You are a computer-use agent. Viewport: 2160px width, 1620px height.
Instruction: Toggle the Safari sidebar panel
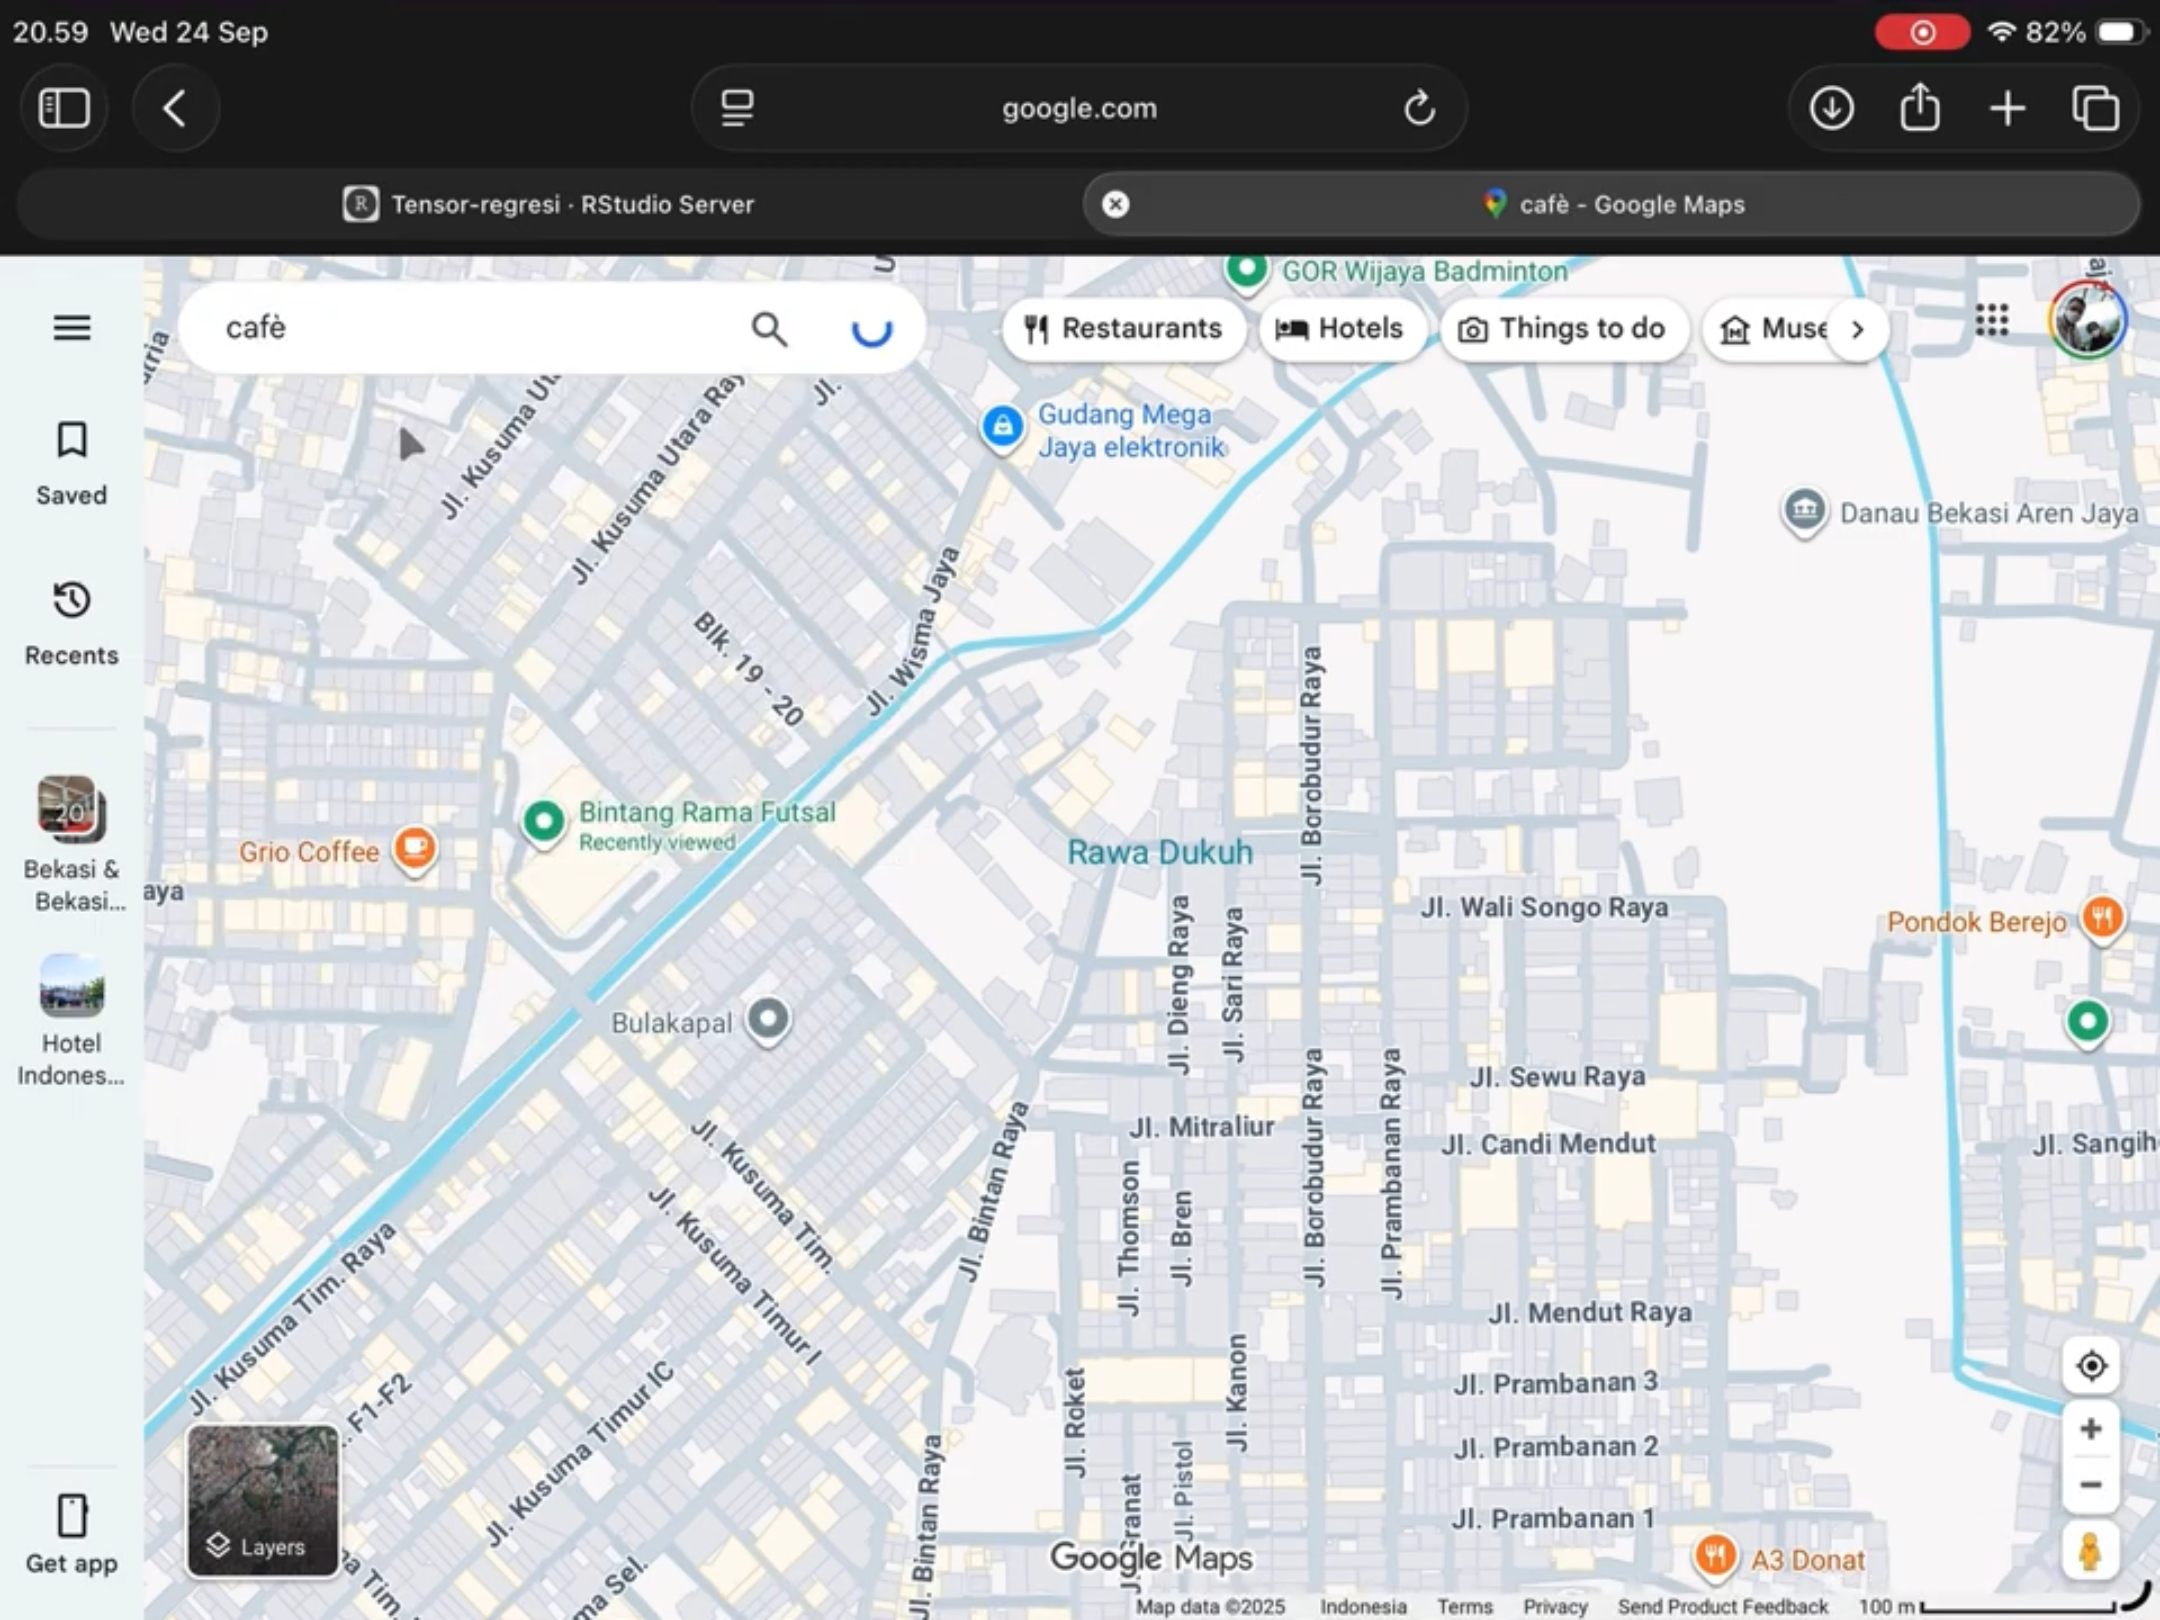pos(64,108)
